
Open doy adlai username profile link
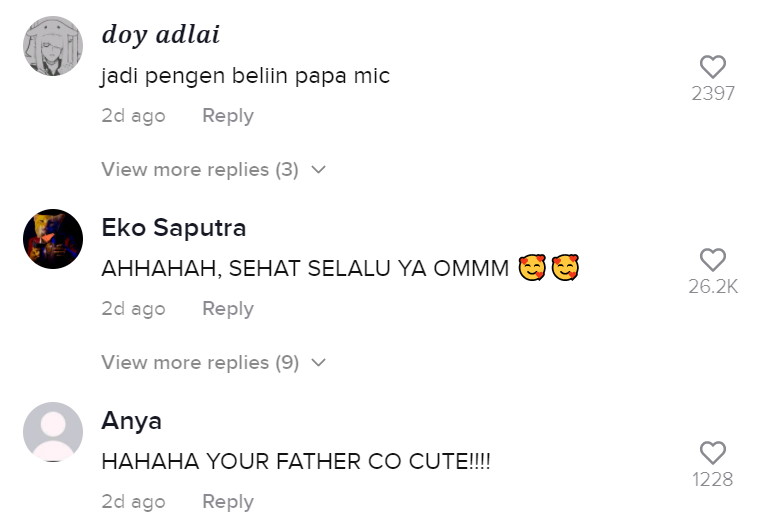(x=160, y=35)
